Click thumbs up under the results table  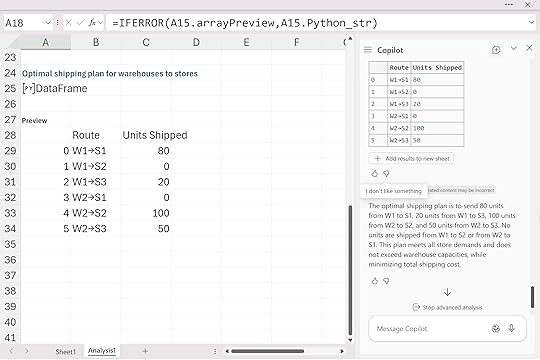(375, 174)
